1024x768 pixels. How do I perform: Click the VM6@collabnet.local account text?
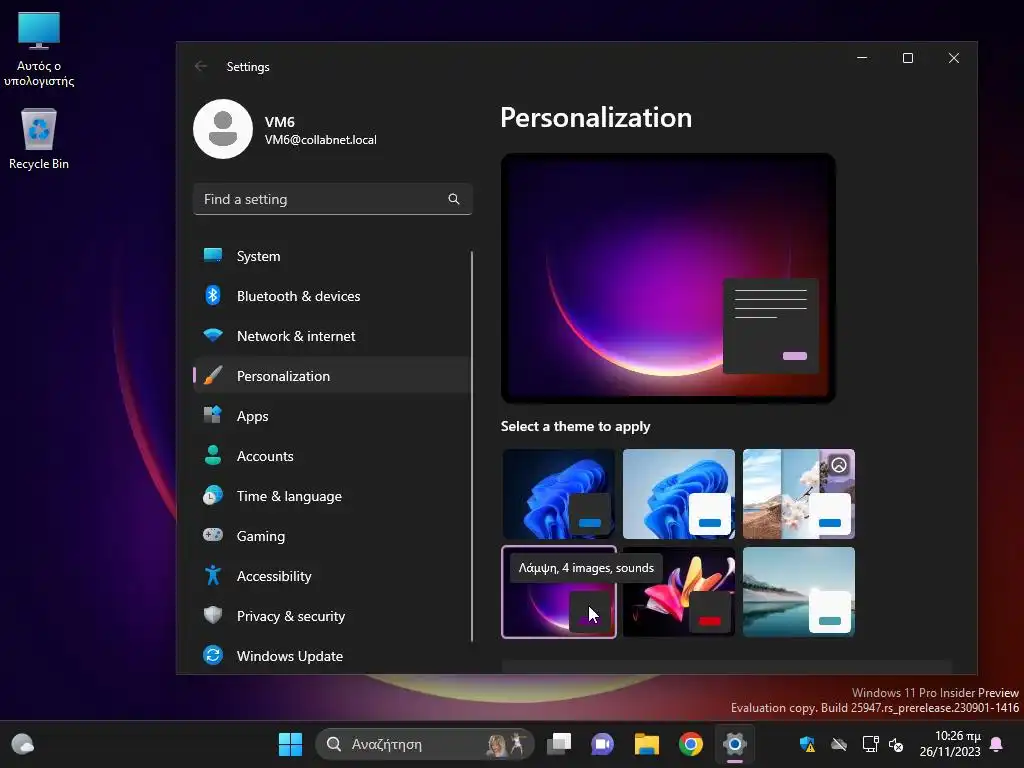click(320, 140)
